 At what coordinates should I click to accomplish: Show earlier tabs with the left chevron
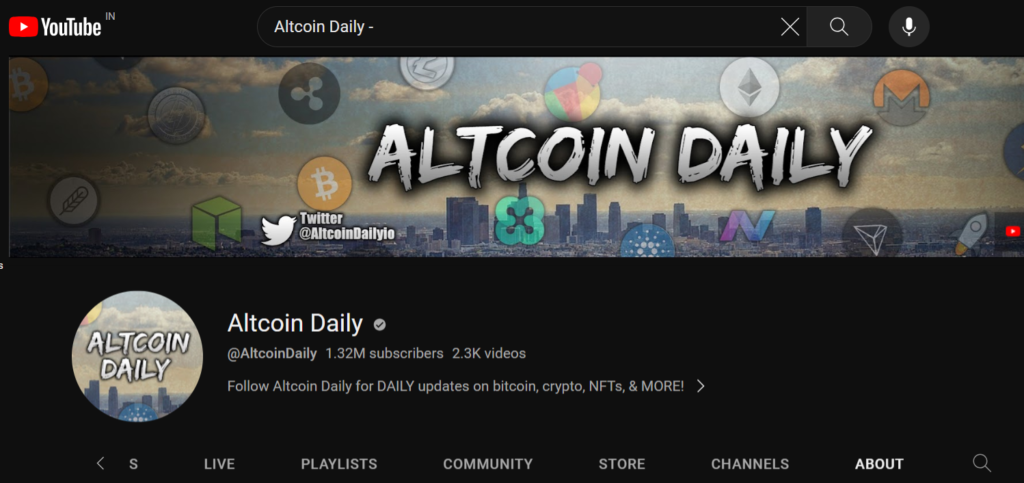tap(100, 463)
